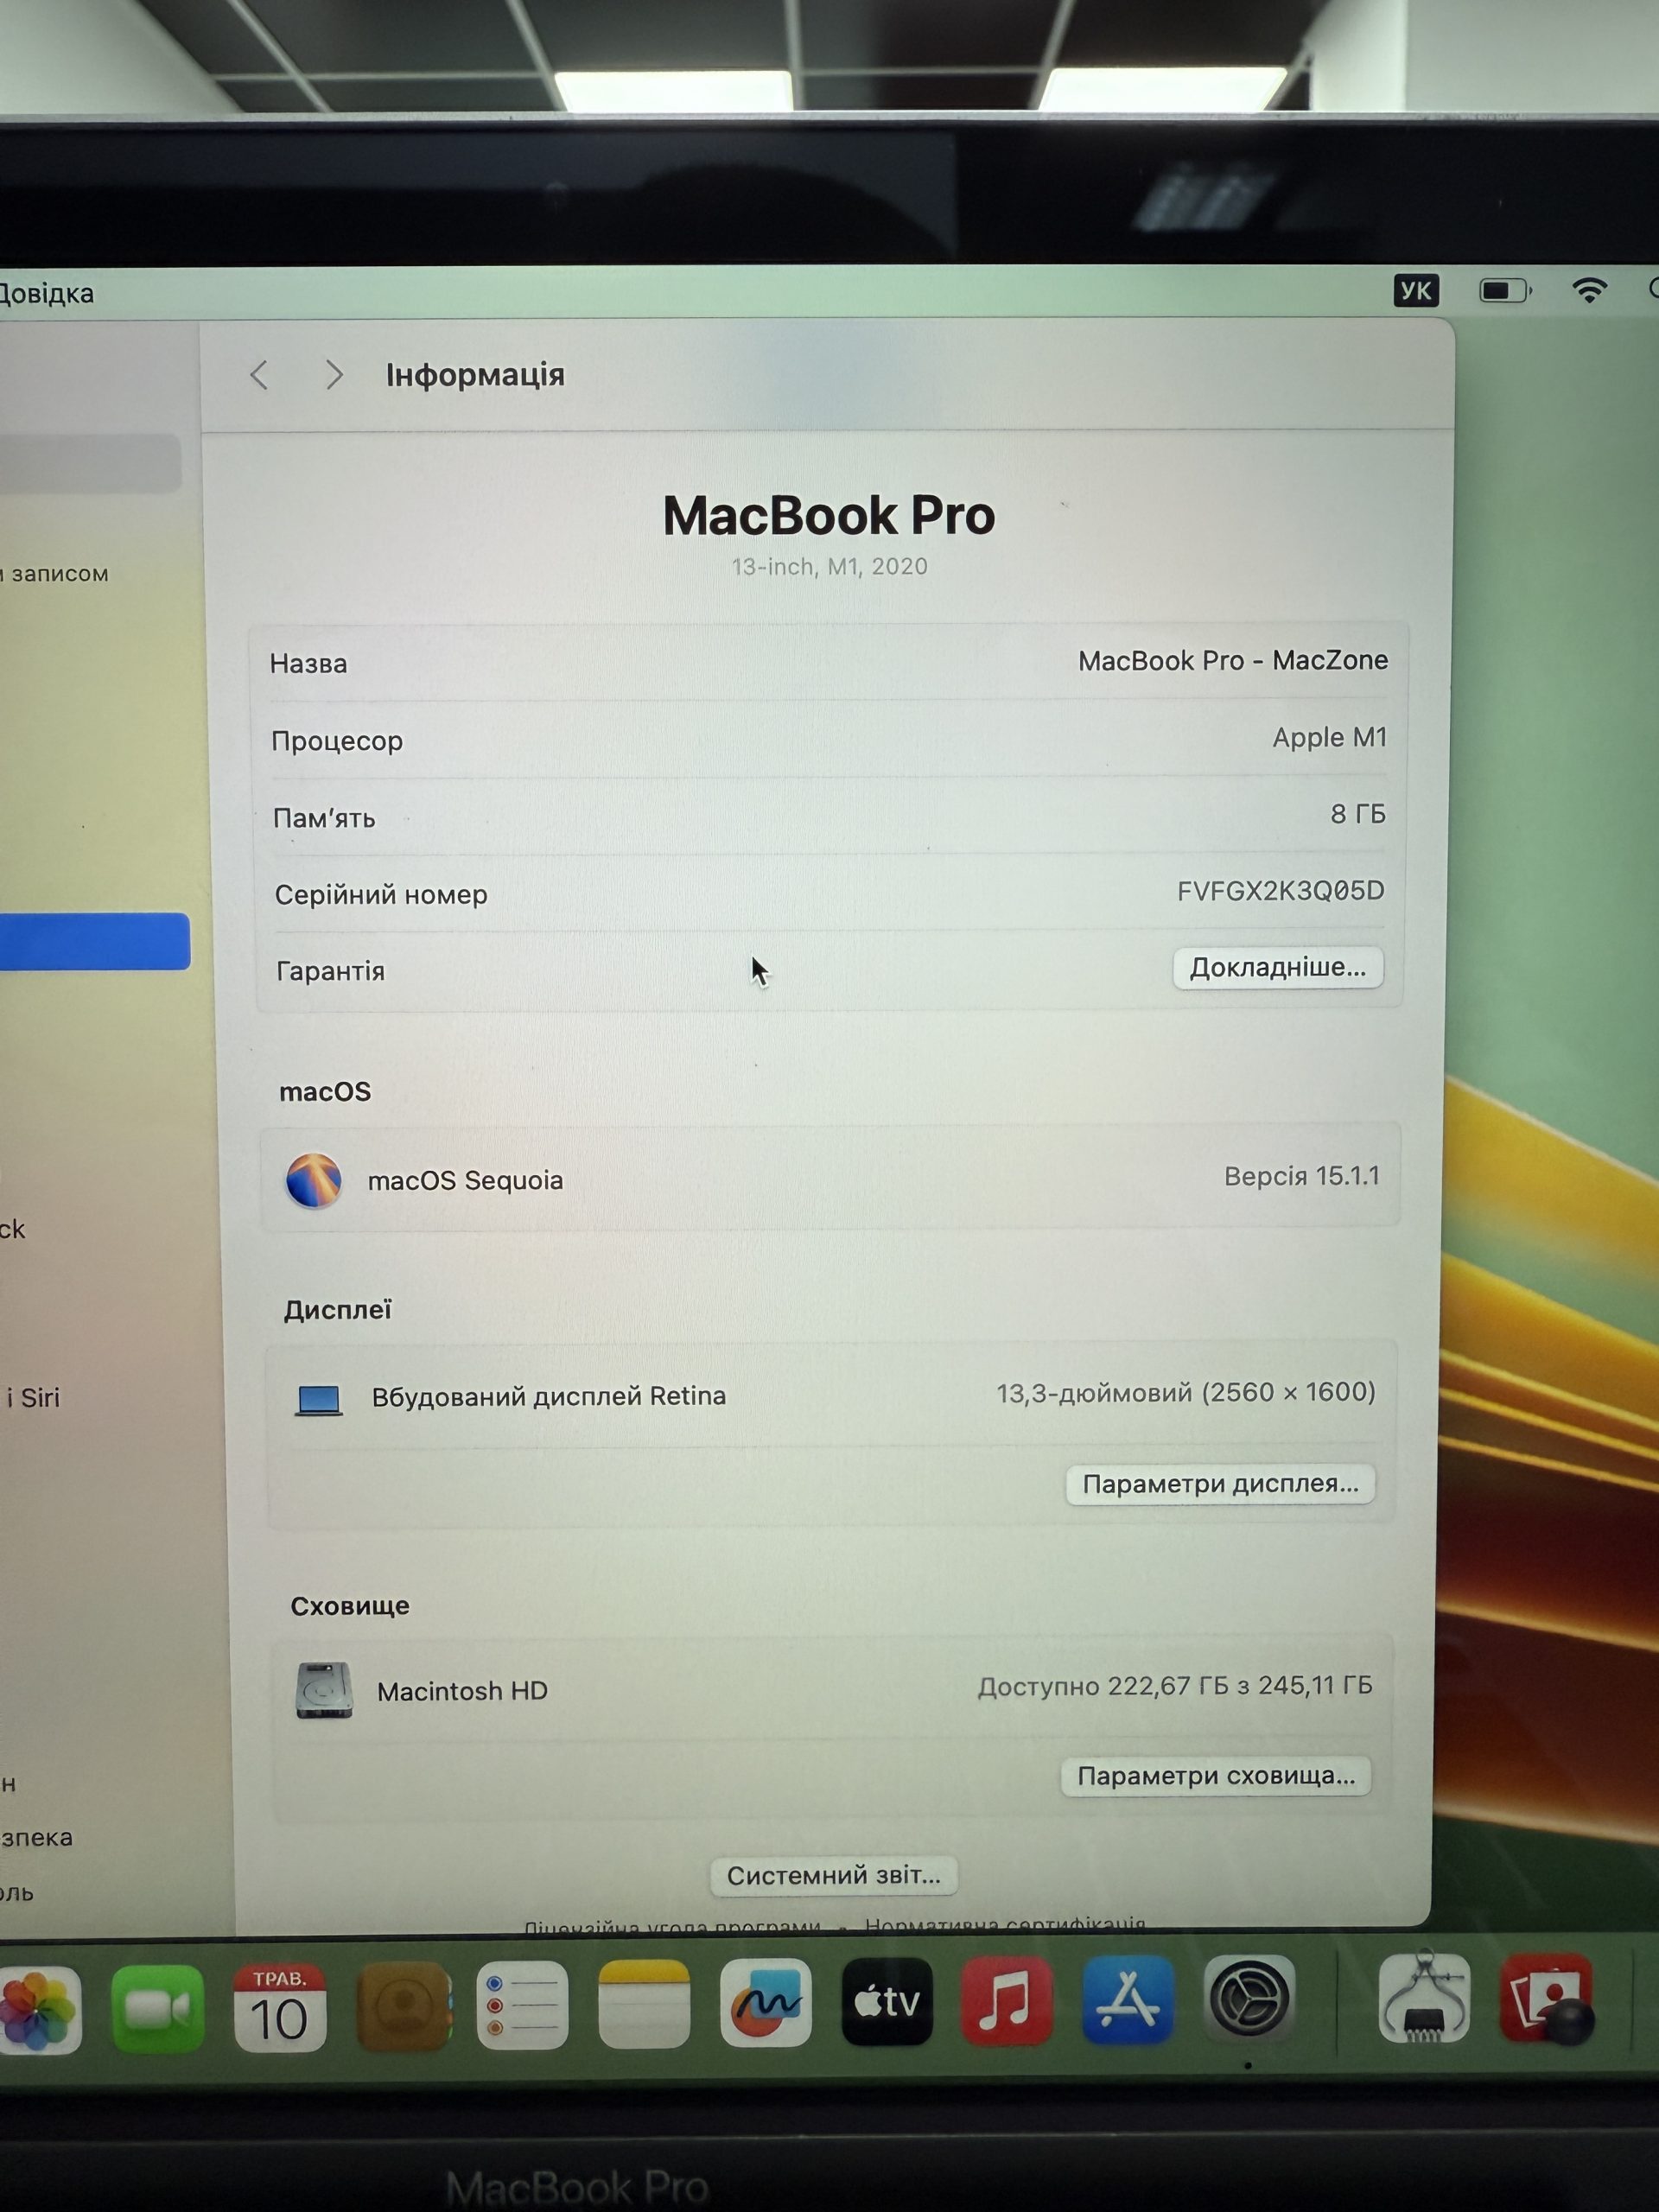The height and width of the screenshot is (2212, 1659).
Task: Click the 8 ГБ memory value
Action: pyautogui.click(x=1357, y=814)
